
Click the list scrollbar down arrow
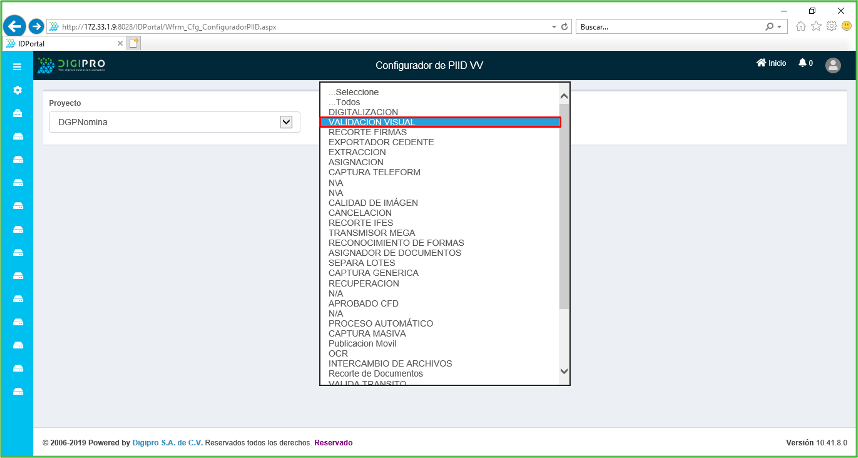click(564, 371)
